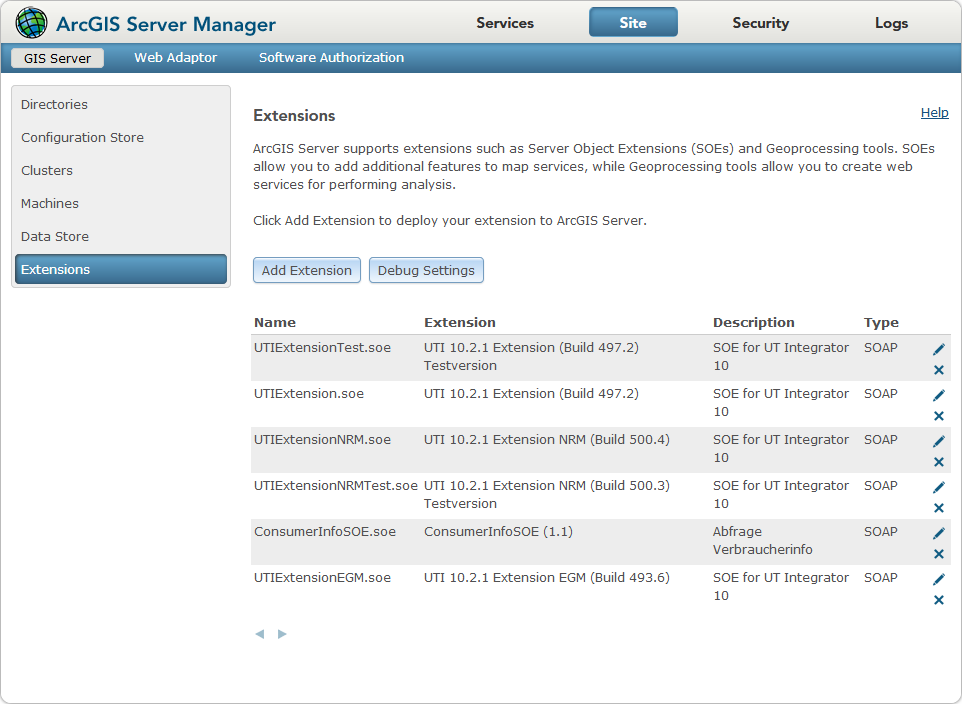
Task: Select the UTIExtensionNRMTest.soe name cell
Action: (x=336, y=485)
